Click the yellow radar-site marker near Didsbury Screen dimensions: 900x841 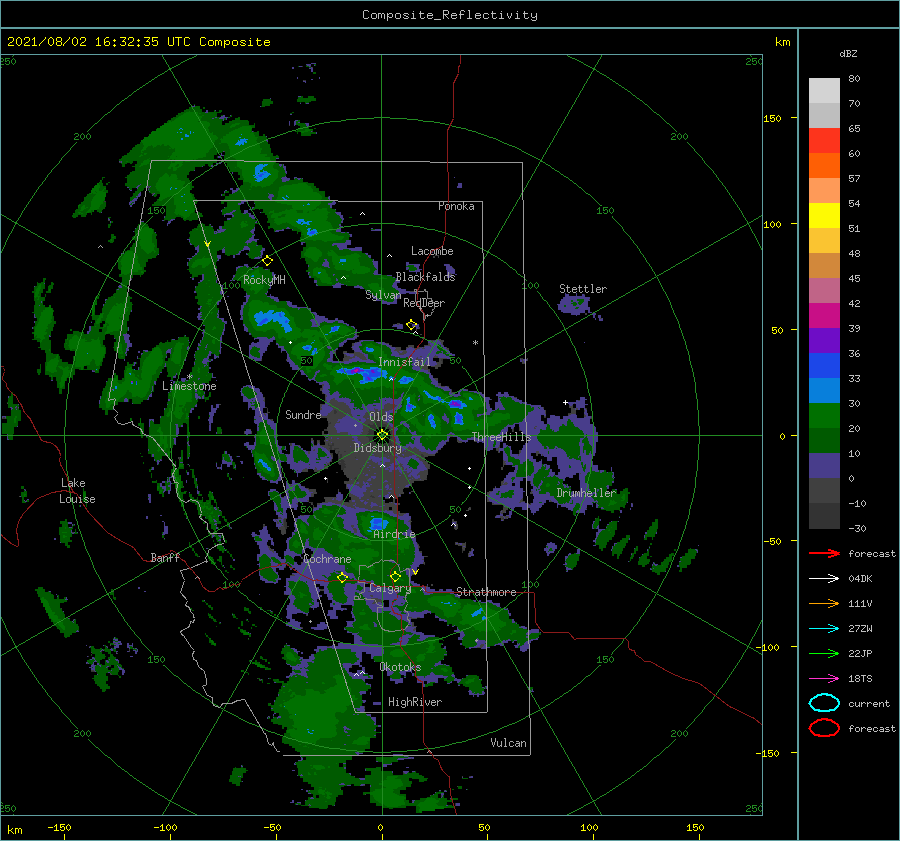pos(382,435)
